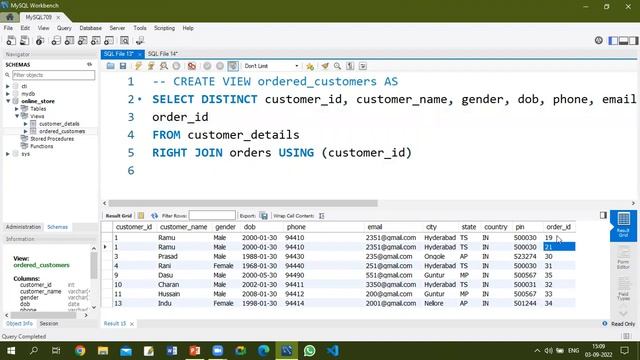This screenshot has height=360, width=640.
Task: Switch to the Administration tab
Action: [x=23, y=227]
